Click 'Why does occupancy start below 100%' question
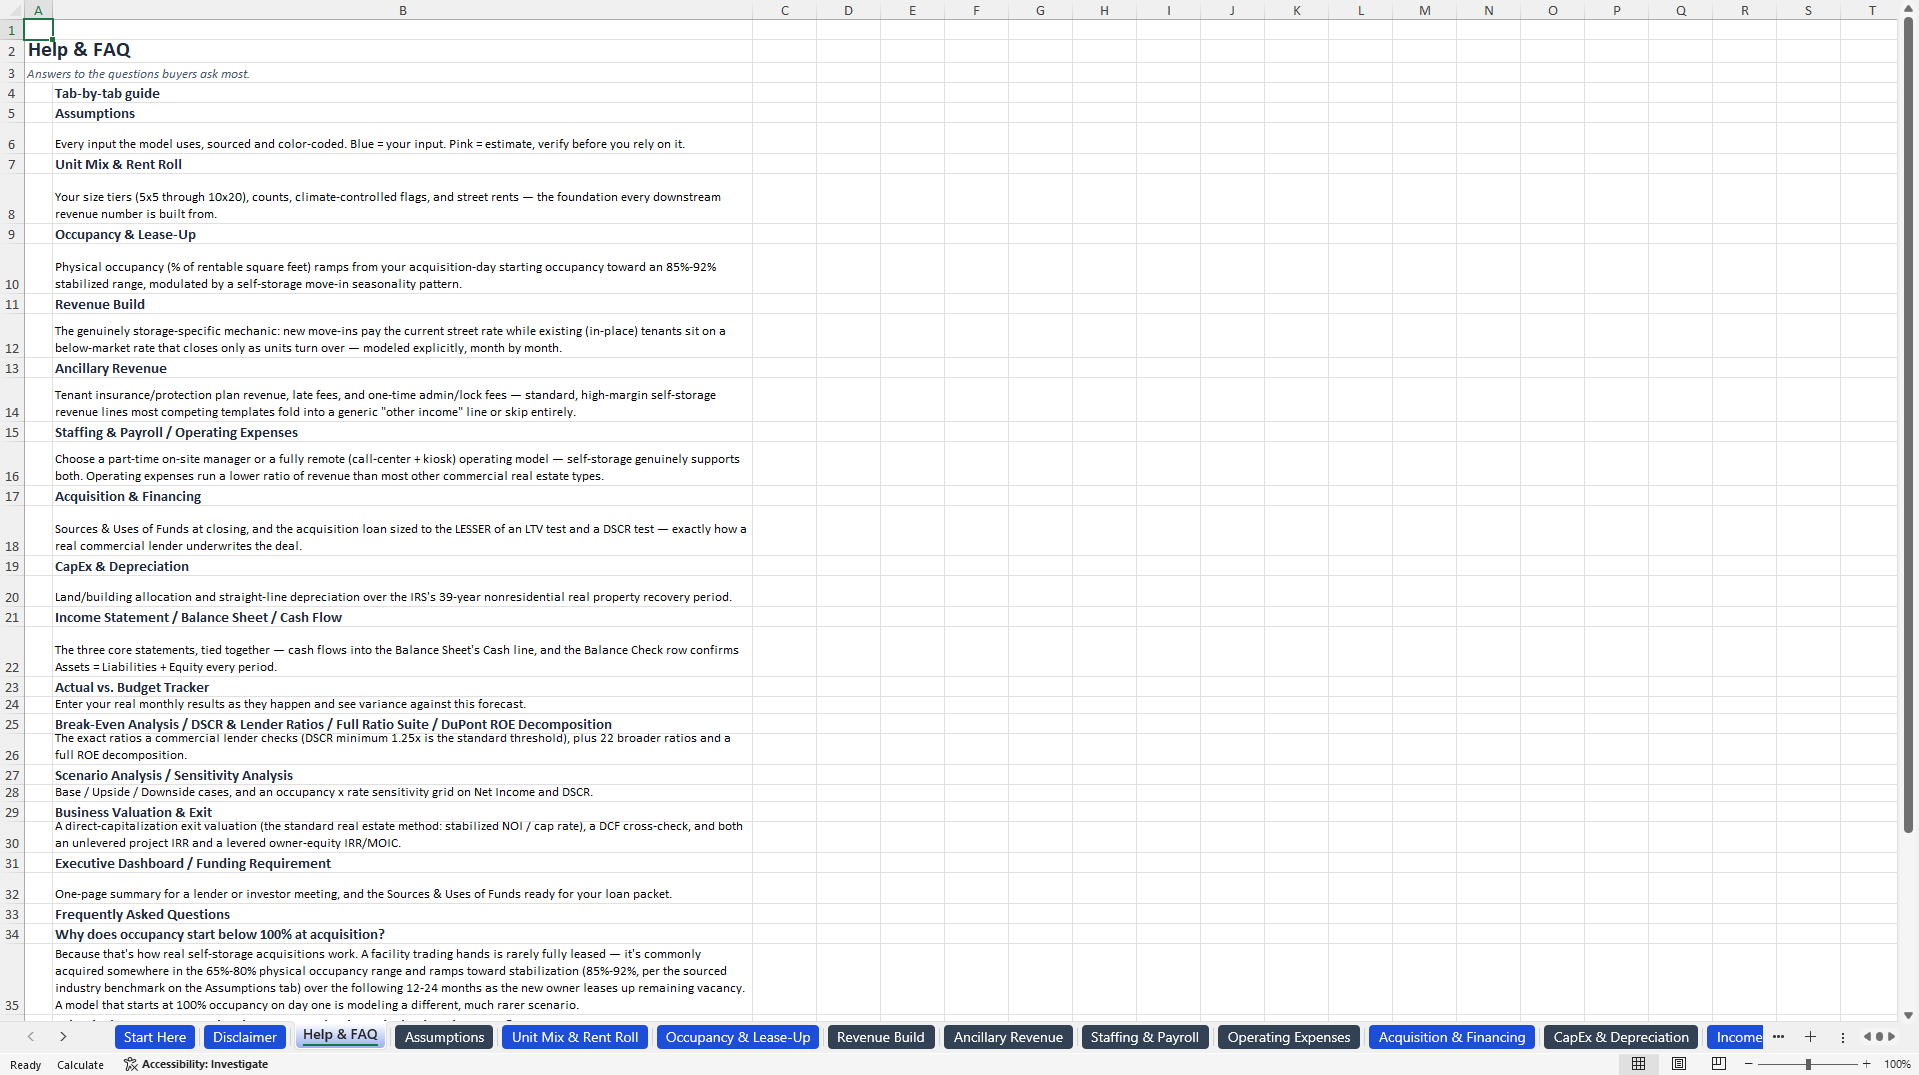The height and width of the screenshot is (1075, 1919). click(x=220, y=934)
